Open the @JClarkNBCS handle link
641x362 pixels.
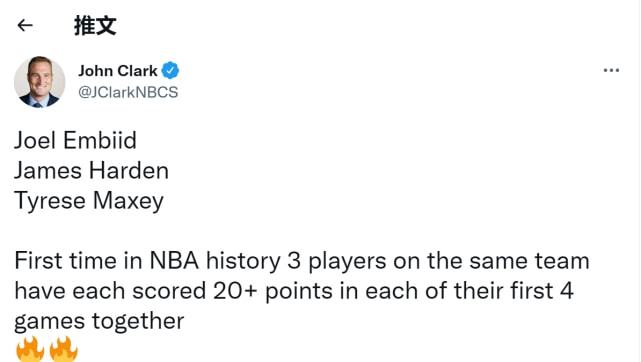tap(128, 92)
